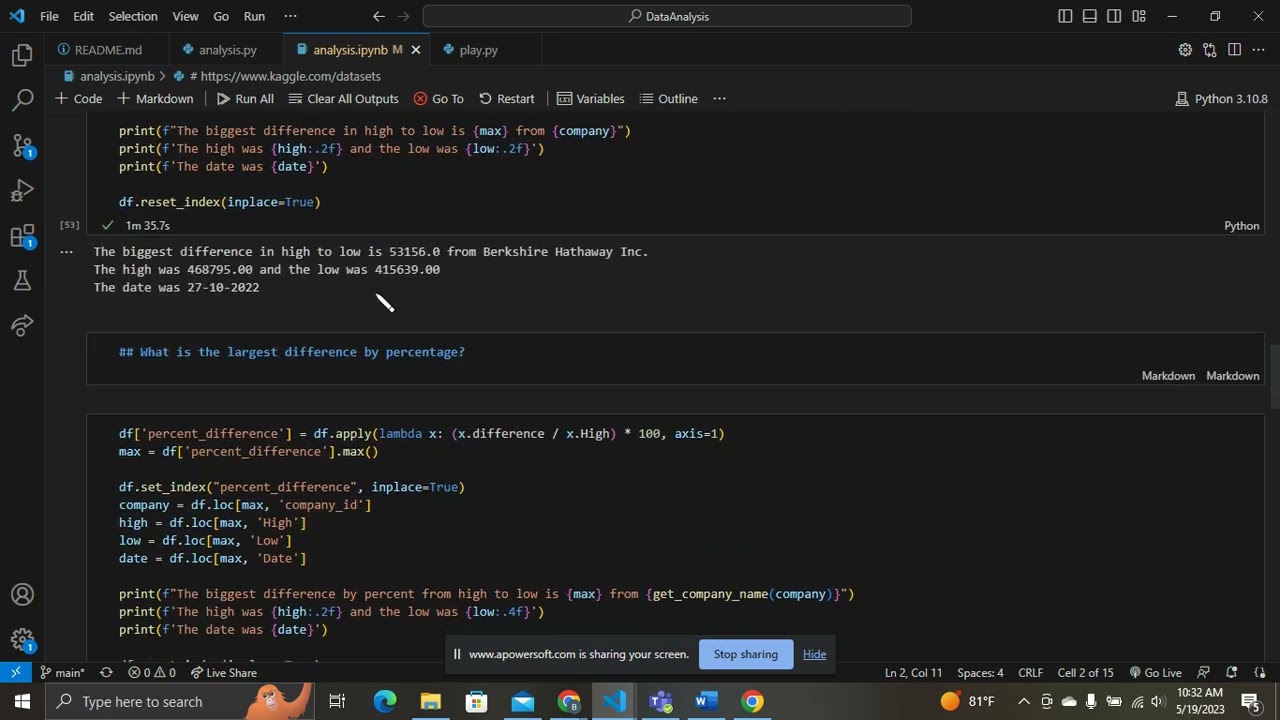Synchronize changes in status bar
This screenshot has height=720, width=1280.
(x=106, y=673)
